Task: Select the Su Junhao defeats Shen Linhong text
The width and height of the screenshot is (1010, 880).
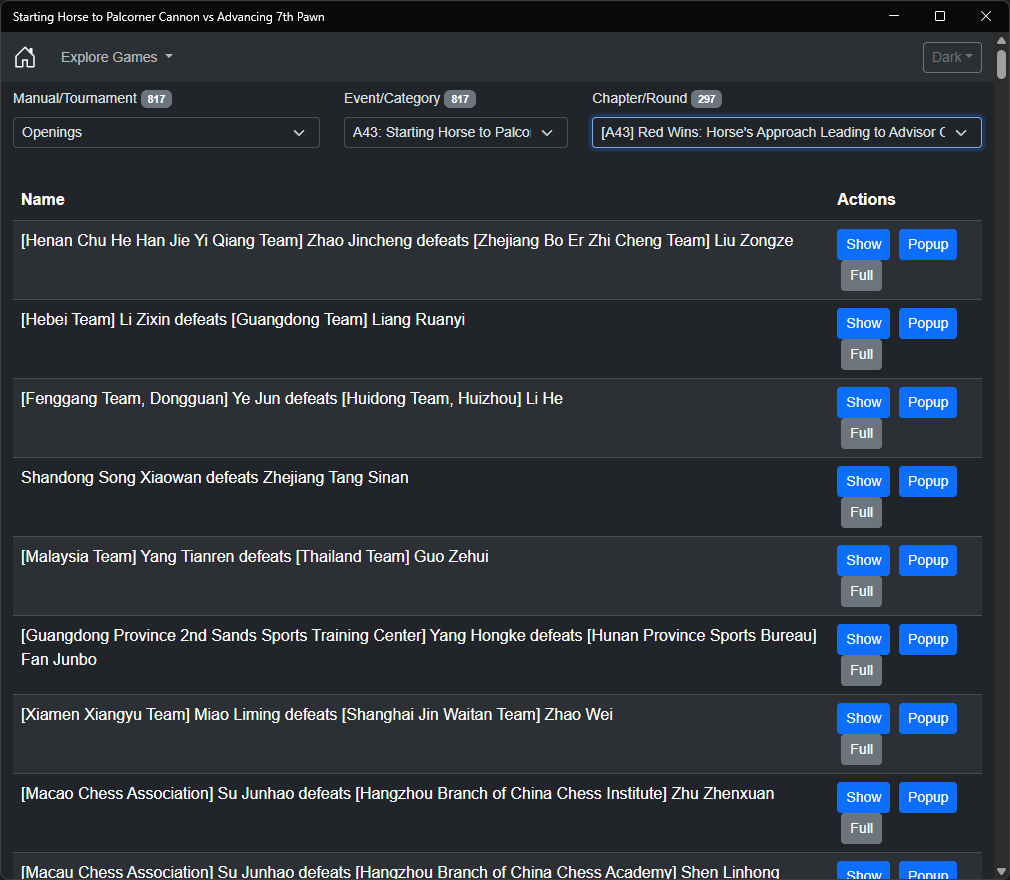Action: click(x=399, y=872)
